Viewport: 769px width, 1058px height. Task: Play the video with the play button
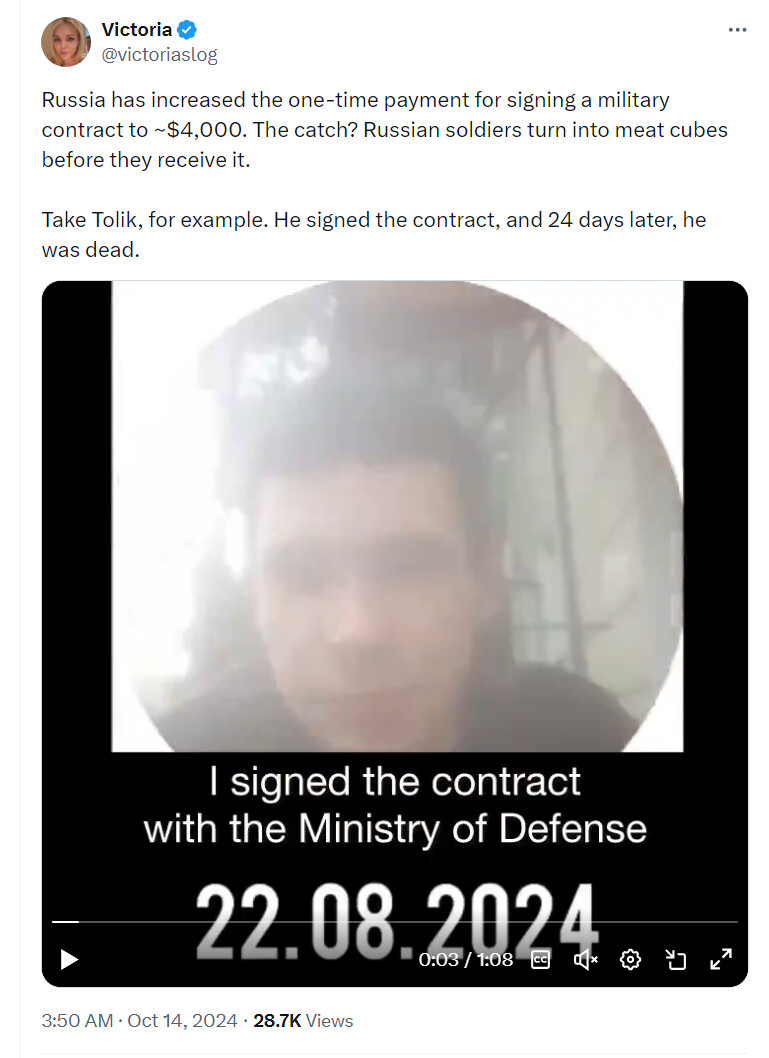point(69,959)
